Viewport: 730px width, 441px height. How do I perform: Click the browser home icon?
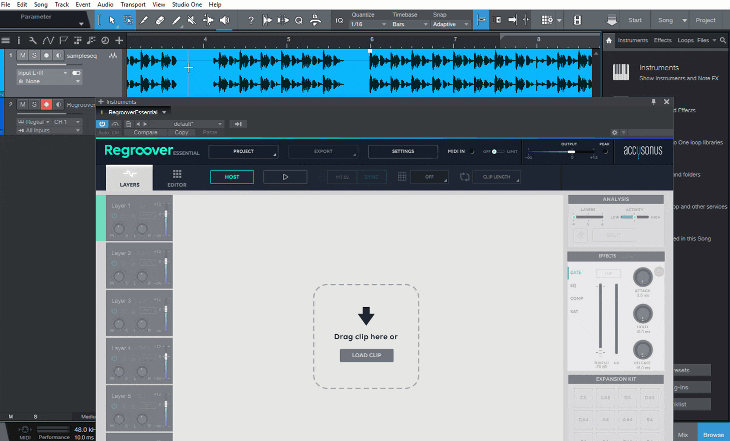608,41
